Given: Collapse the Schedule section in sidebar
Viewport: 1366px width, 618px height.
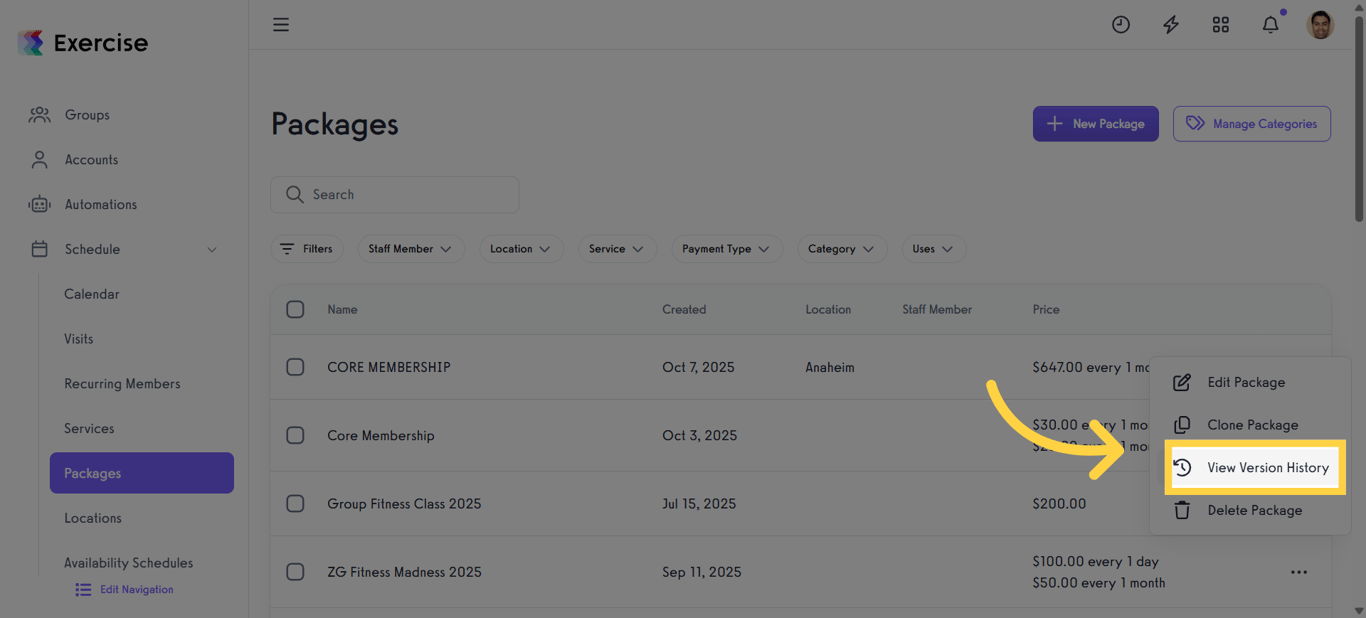Looking at the screenshot, I should pos(211,249).
